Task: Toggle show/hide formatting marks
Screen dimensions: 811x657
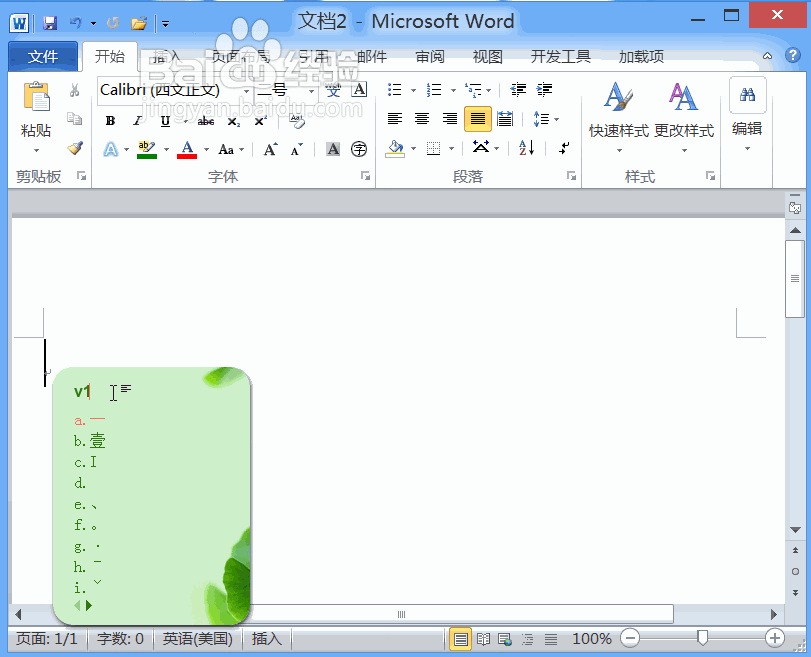Action: pyautogui.click(x=562, y=148)
